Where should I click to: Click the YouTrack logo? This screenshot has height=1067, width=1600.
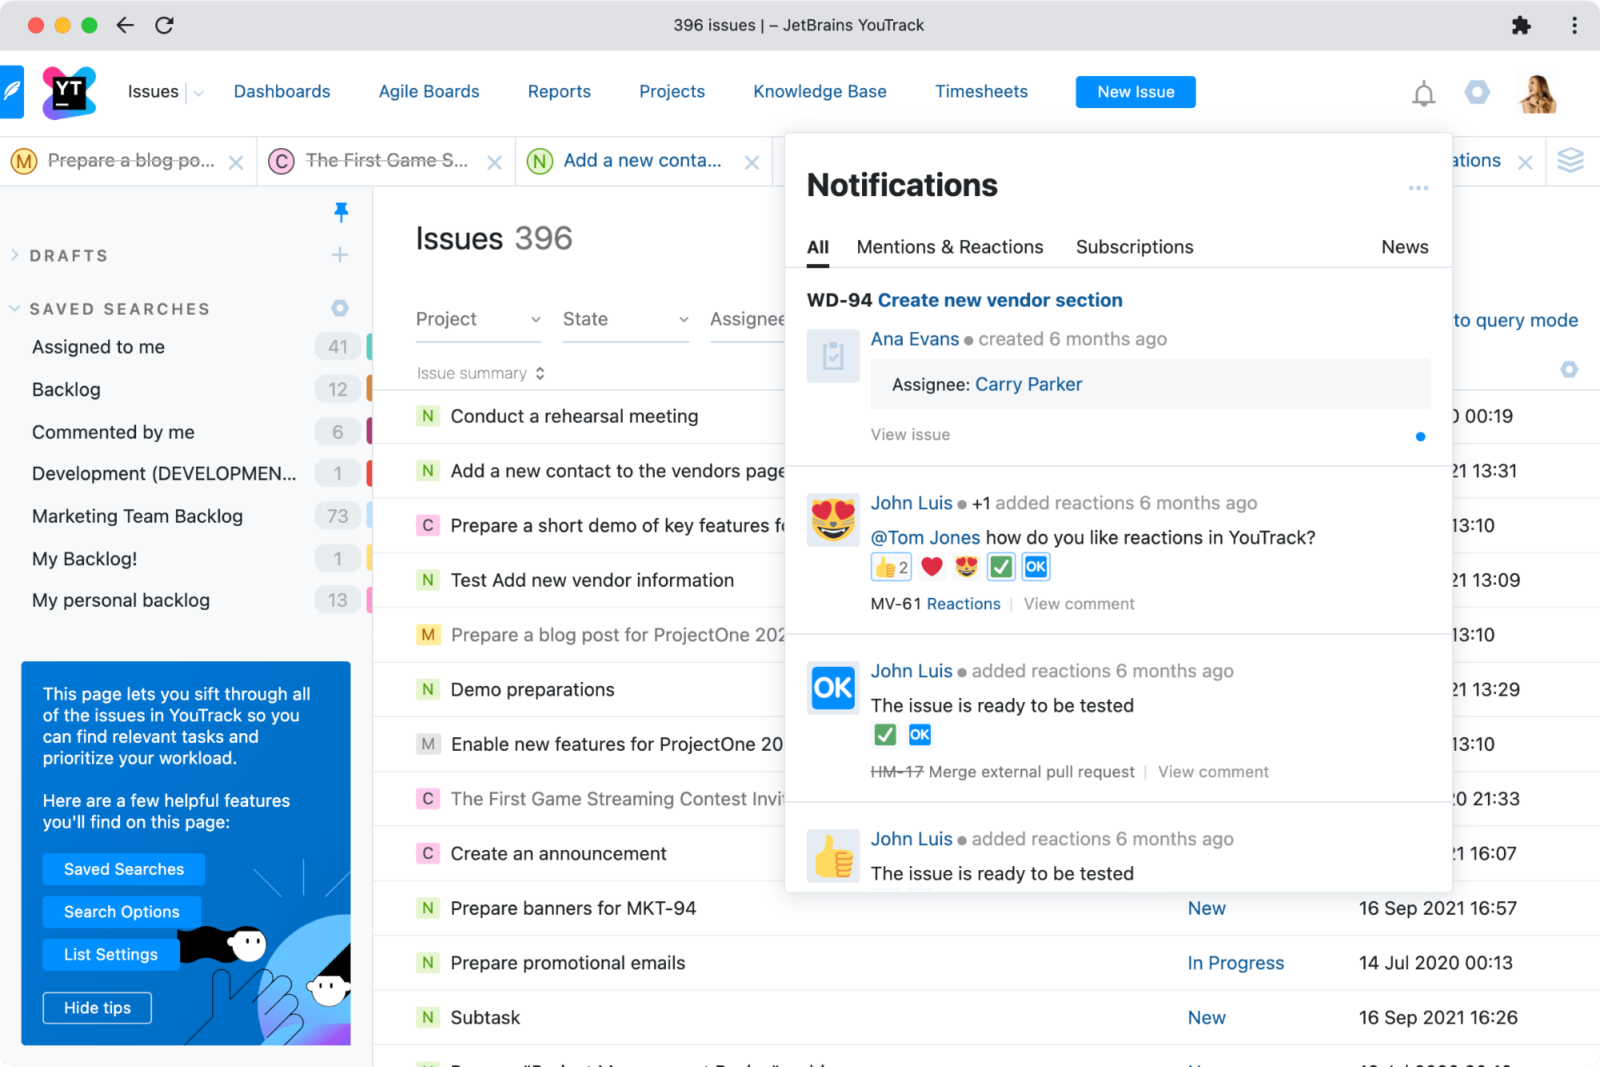pos(67,91)
